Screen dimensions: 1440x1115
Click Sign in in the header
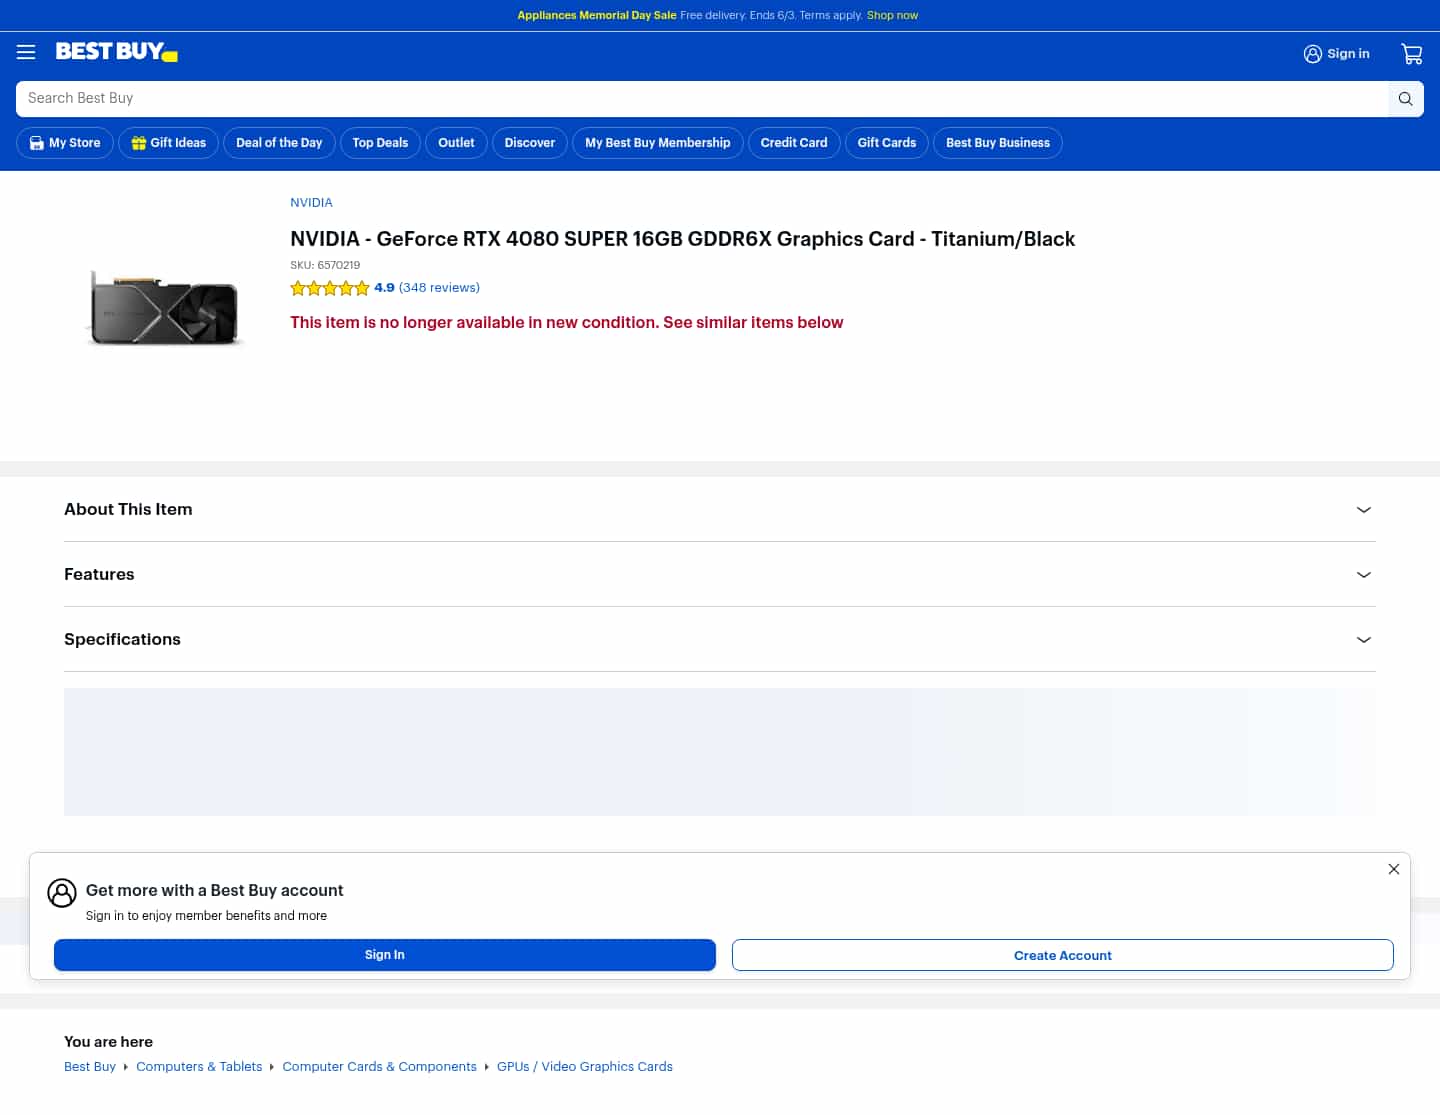tap(1348, 54)
